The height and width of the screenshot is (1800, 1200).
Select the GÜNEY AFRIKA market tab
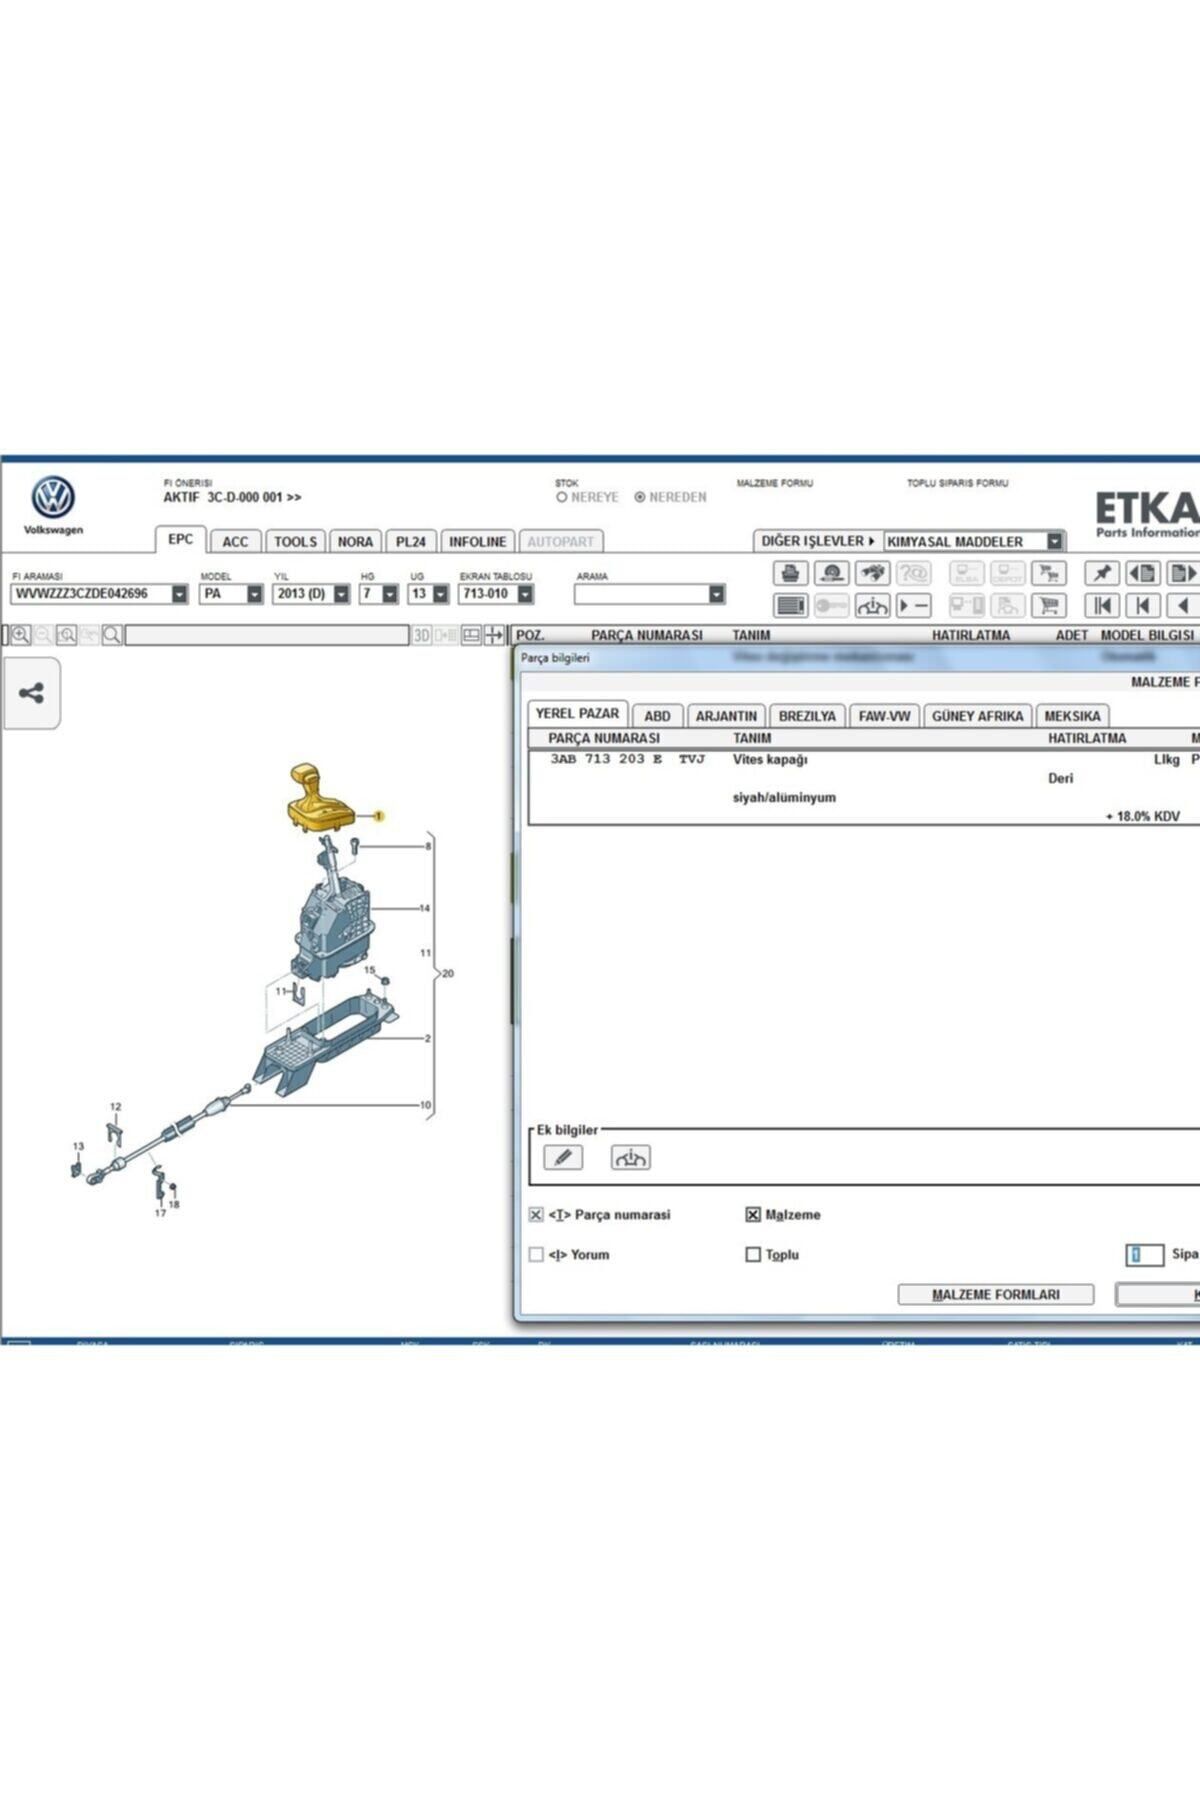click(977, 716)
